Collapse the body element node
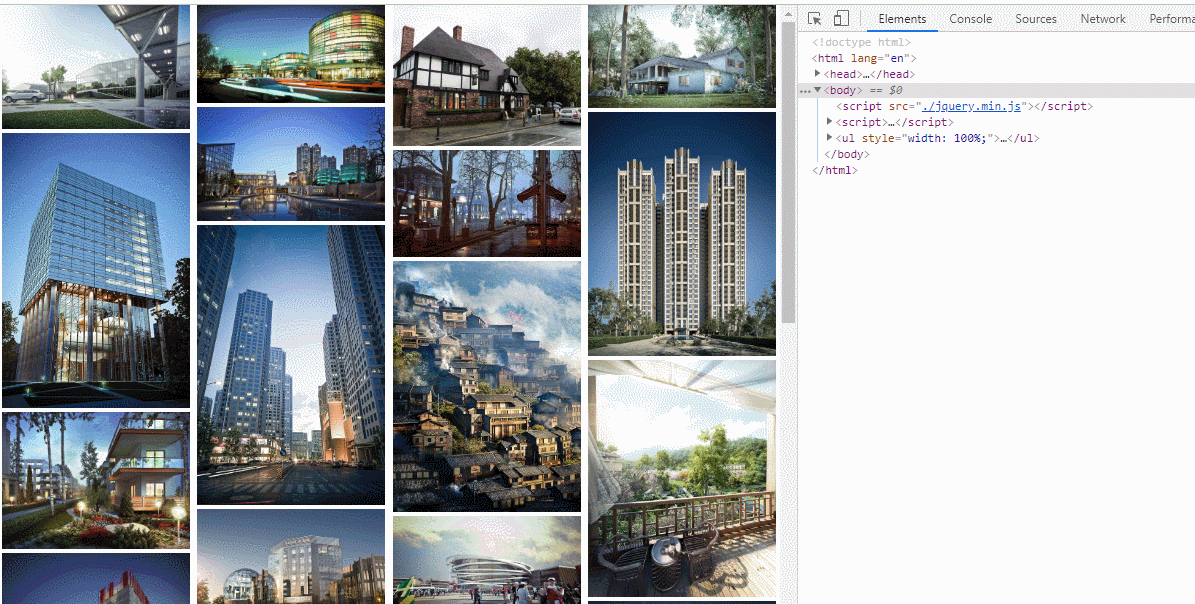Image resolution: width=1195 pixels, height=604 pixels. click(x=817, y=90)
